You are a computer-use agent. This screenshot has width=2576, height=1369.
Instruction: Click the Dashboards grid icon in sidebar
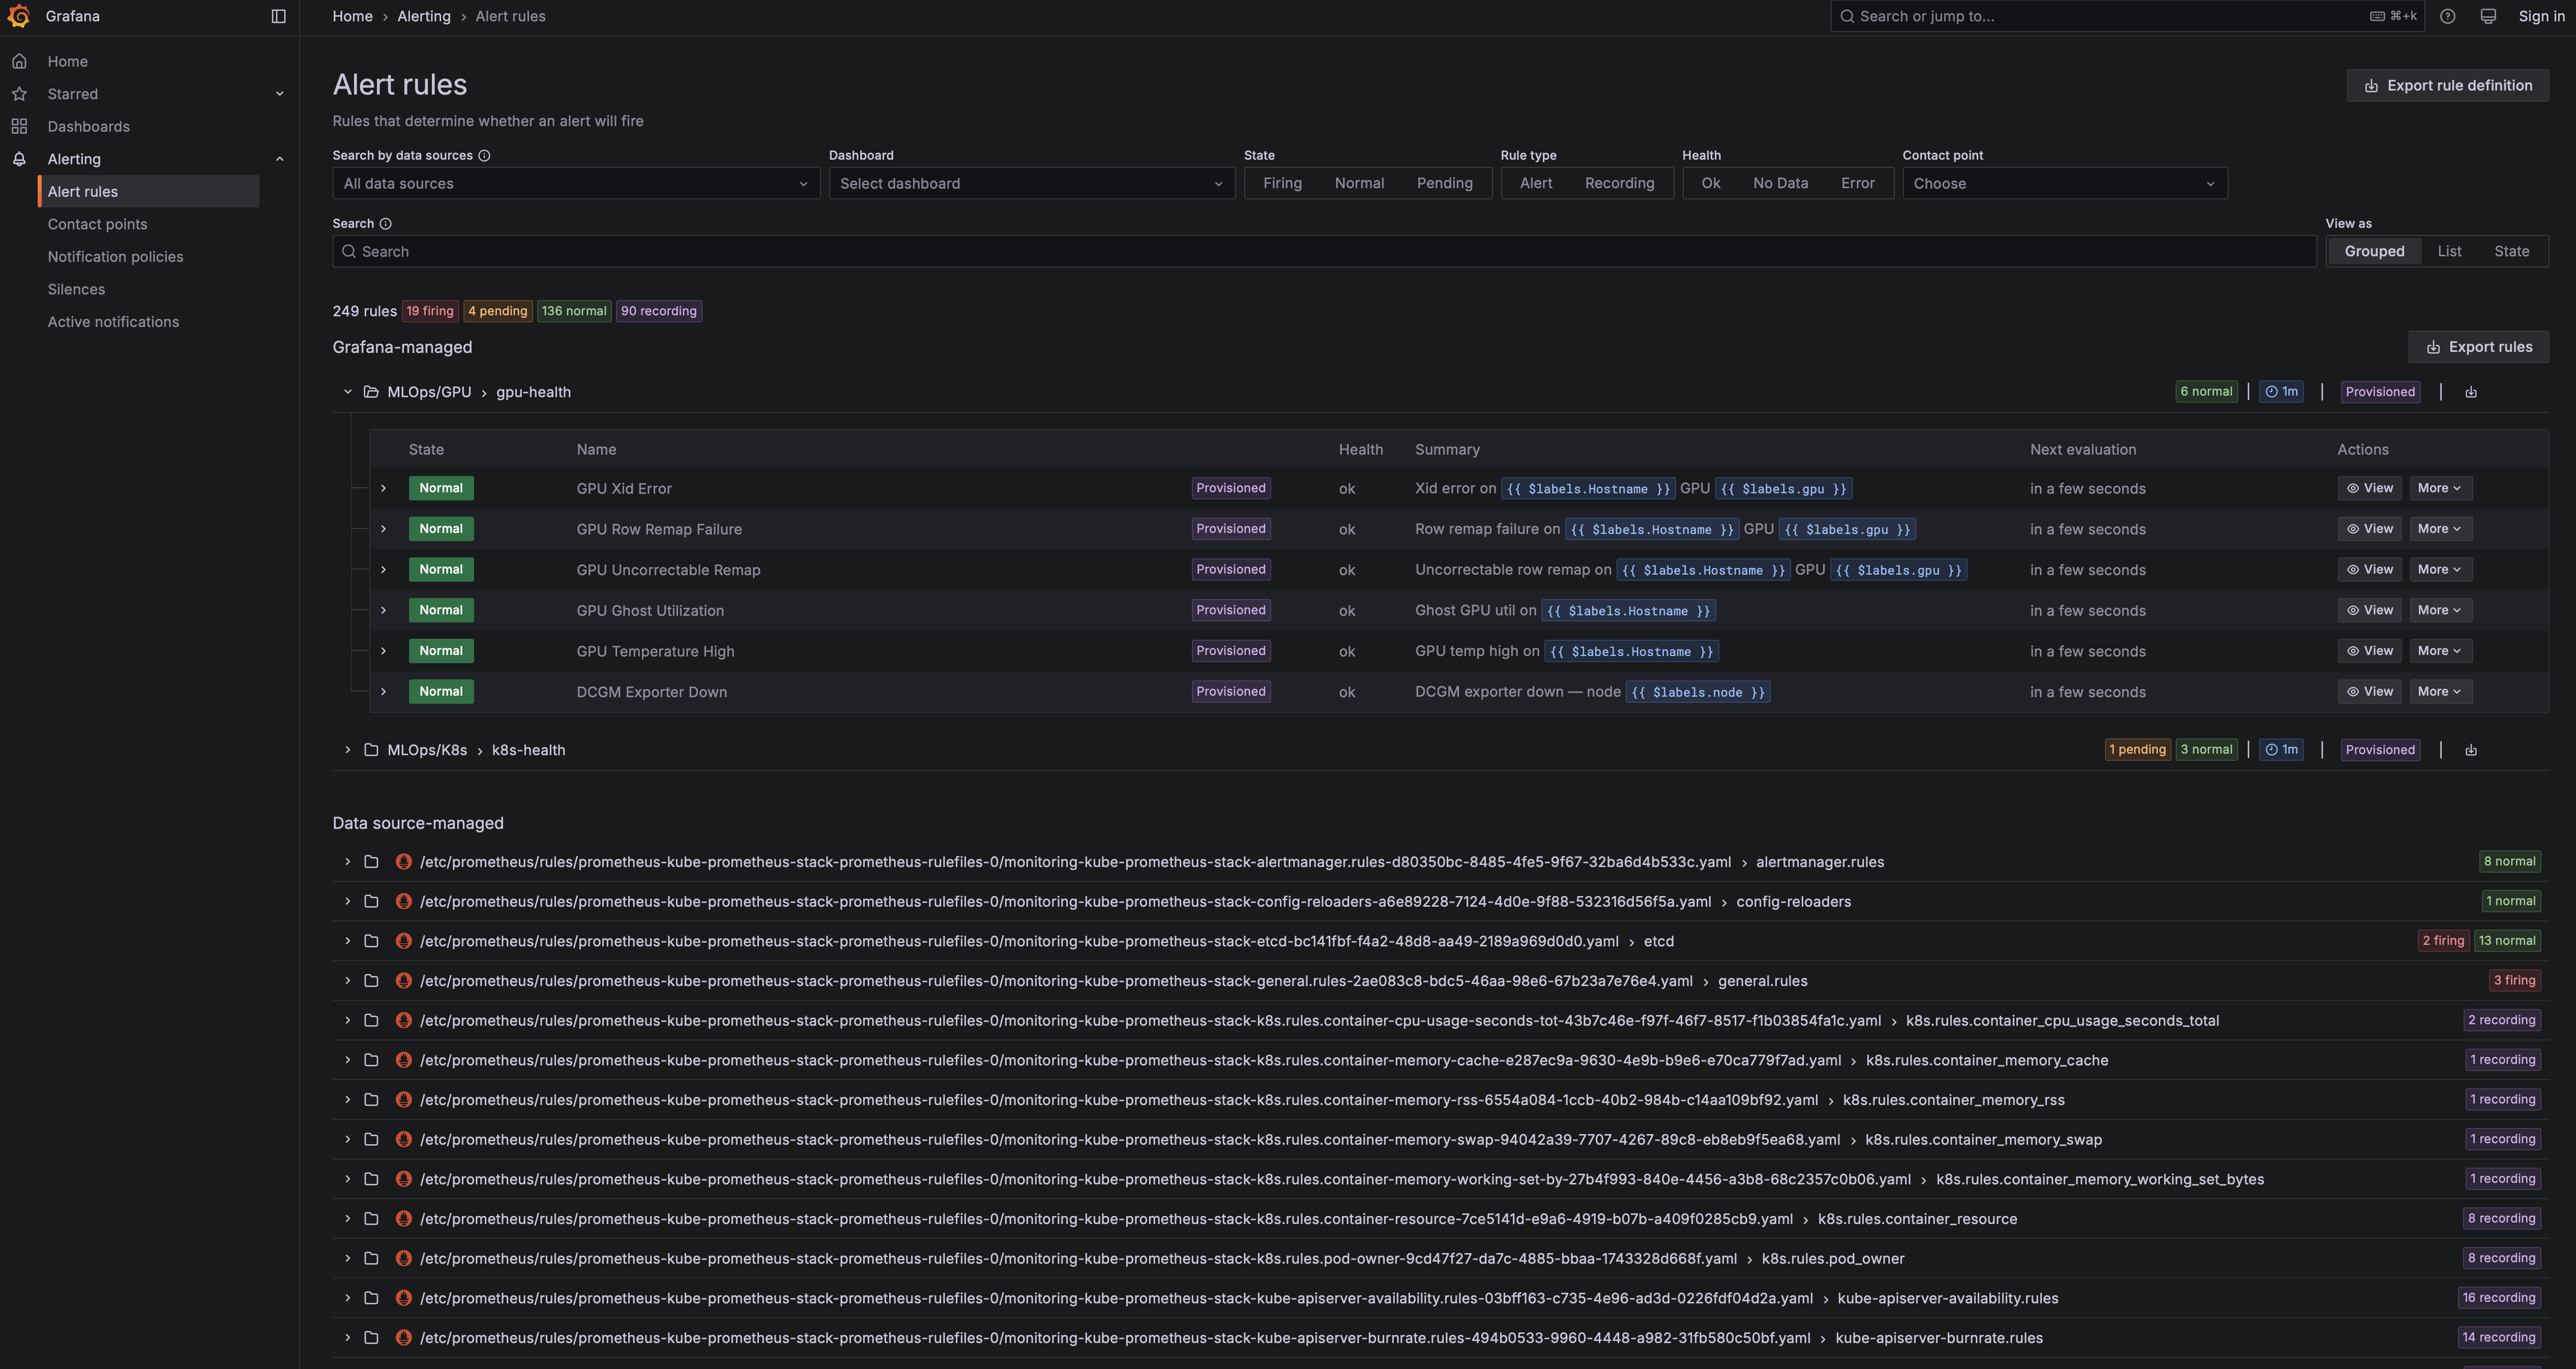coord(19,126)
